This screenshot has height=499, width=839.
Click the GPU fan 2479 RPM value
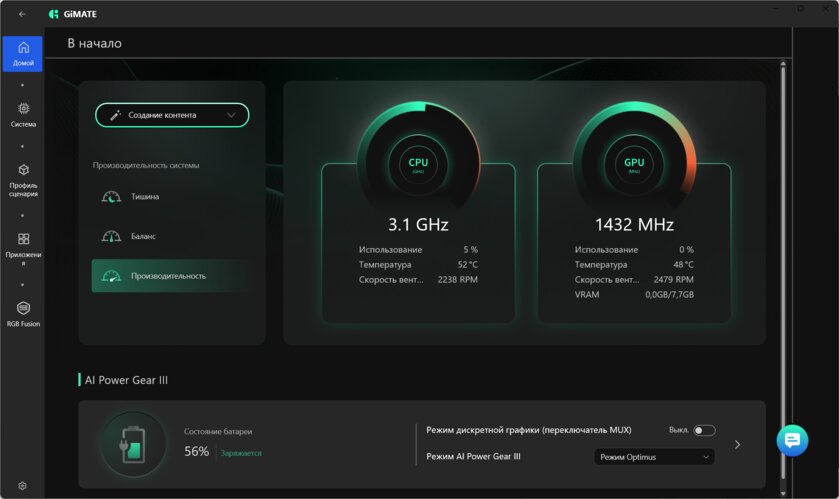coord(673,280)
